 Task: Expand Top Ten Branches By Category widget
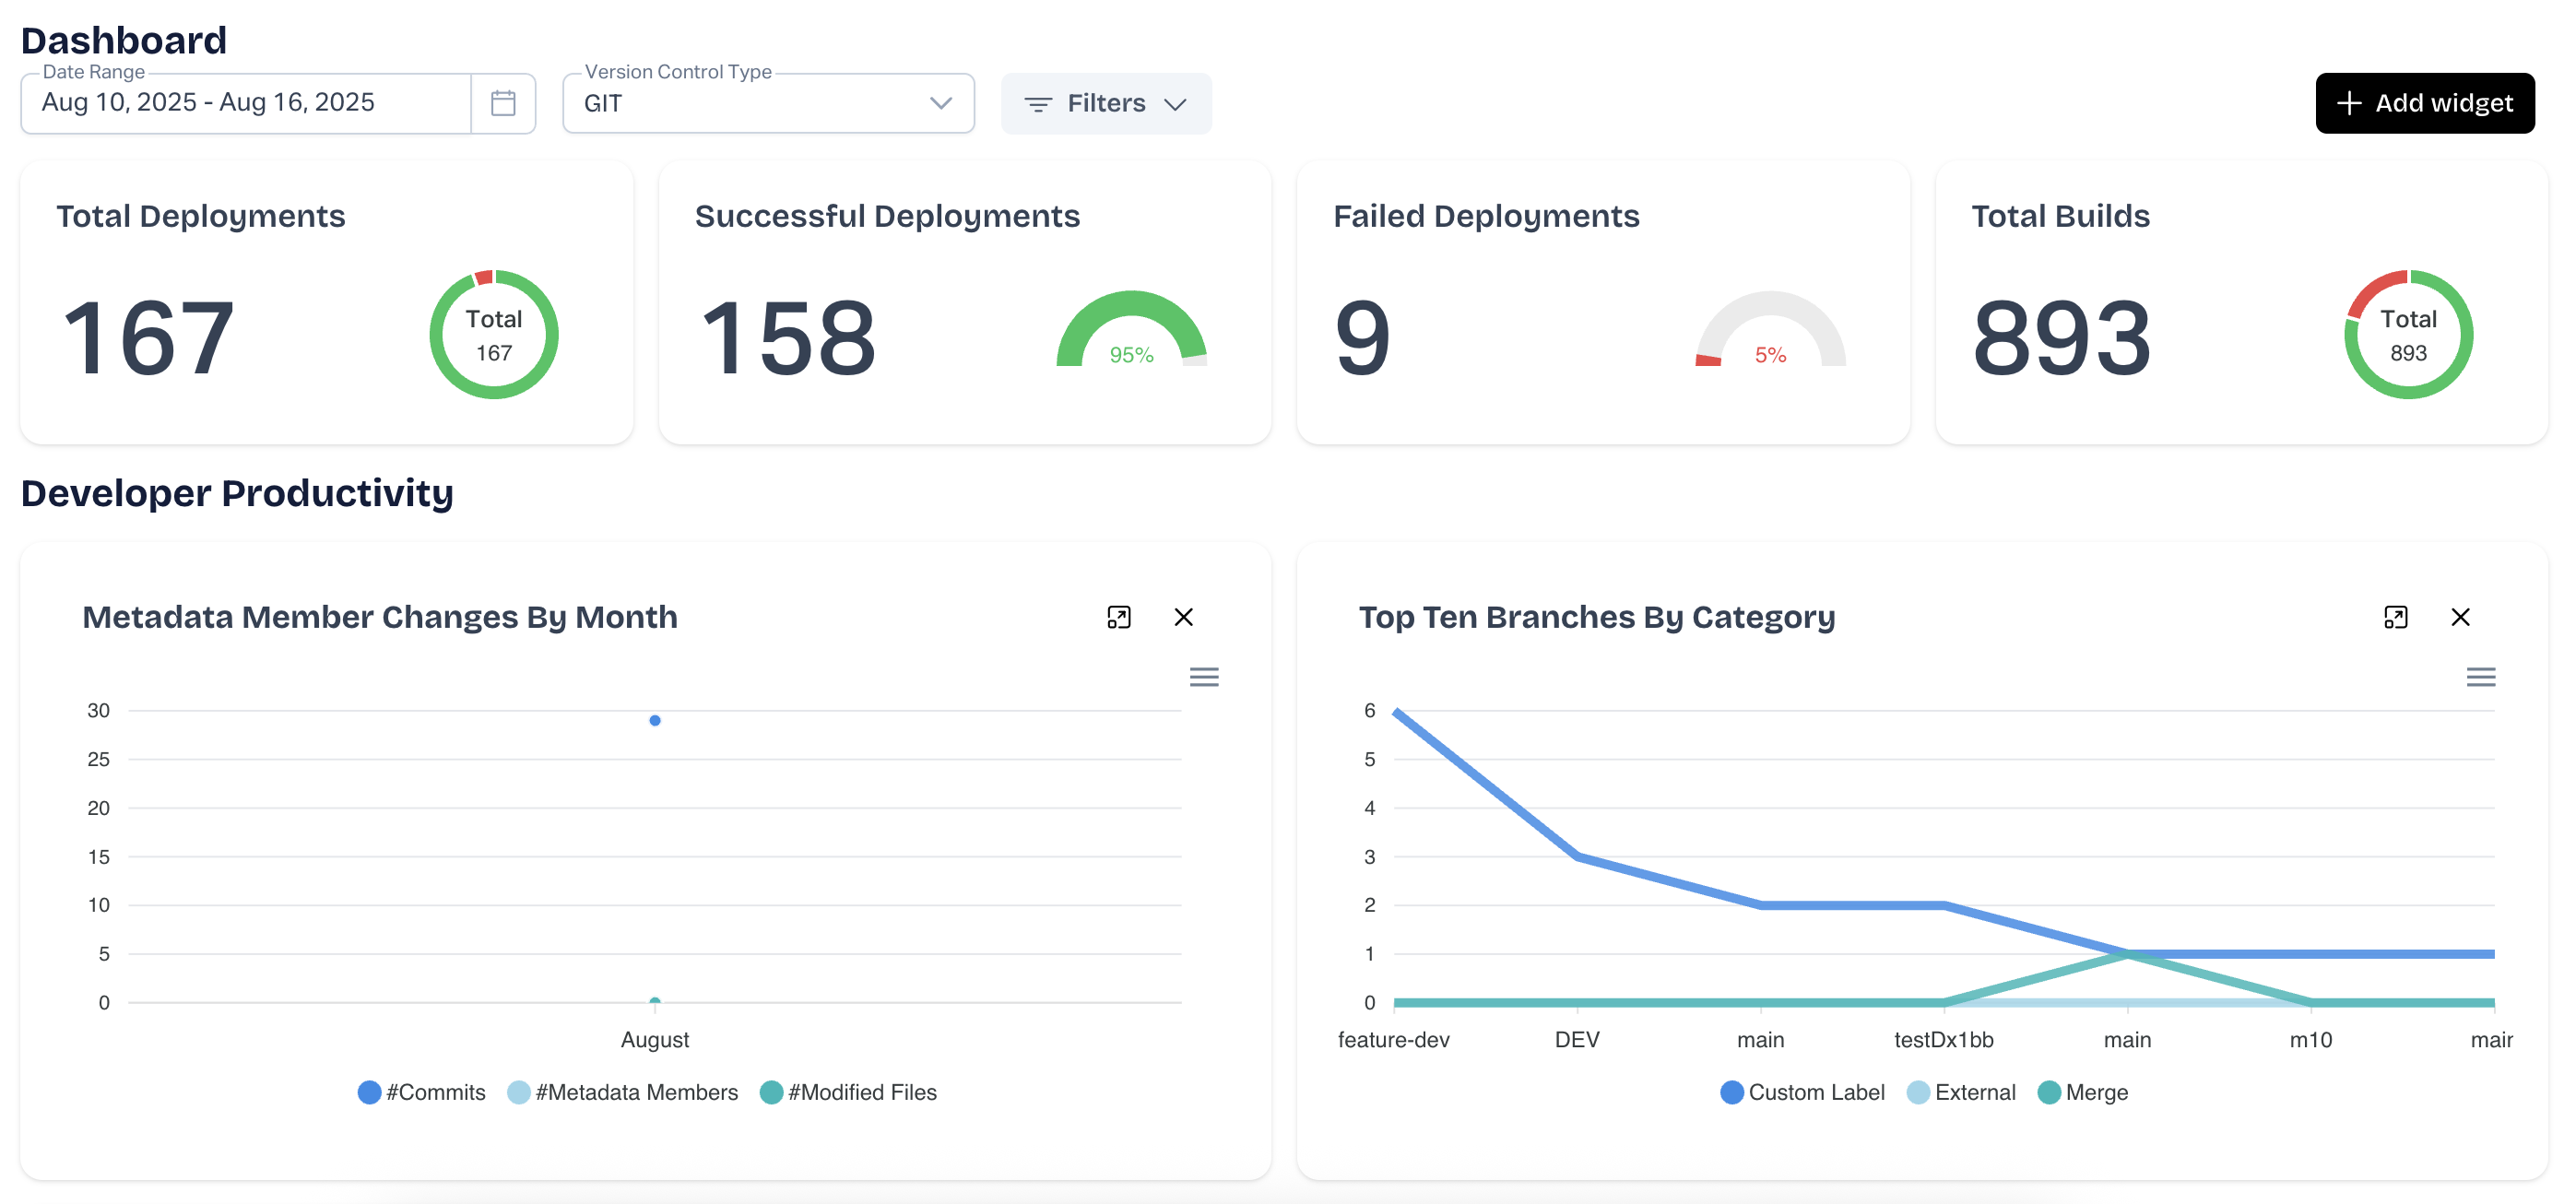2395,617
